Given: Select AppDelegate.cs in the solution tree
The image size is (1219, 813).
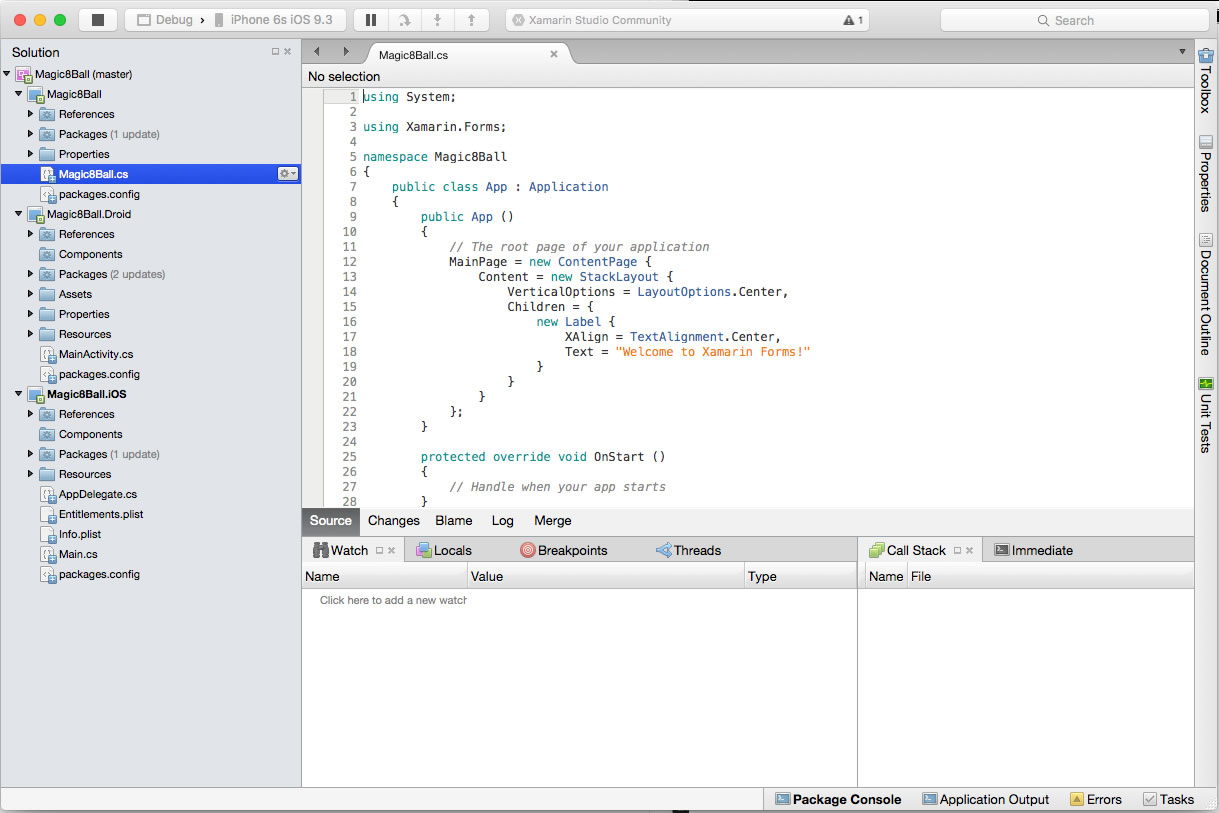Looking at the screenshot, I should (x=97, y=494).
